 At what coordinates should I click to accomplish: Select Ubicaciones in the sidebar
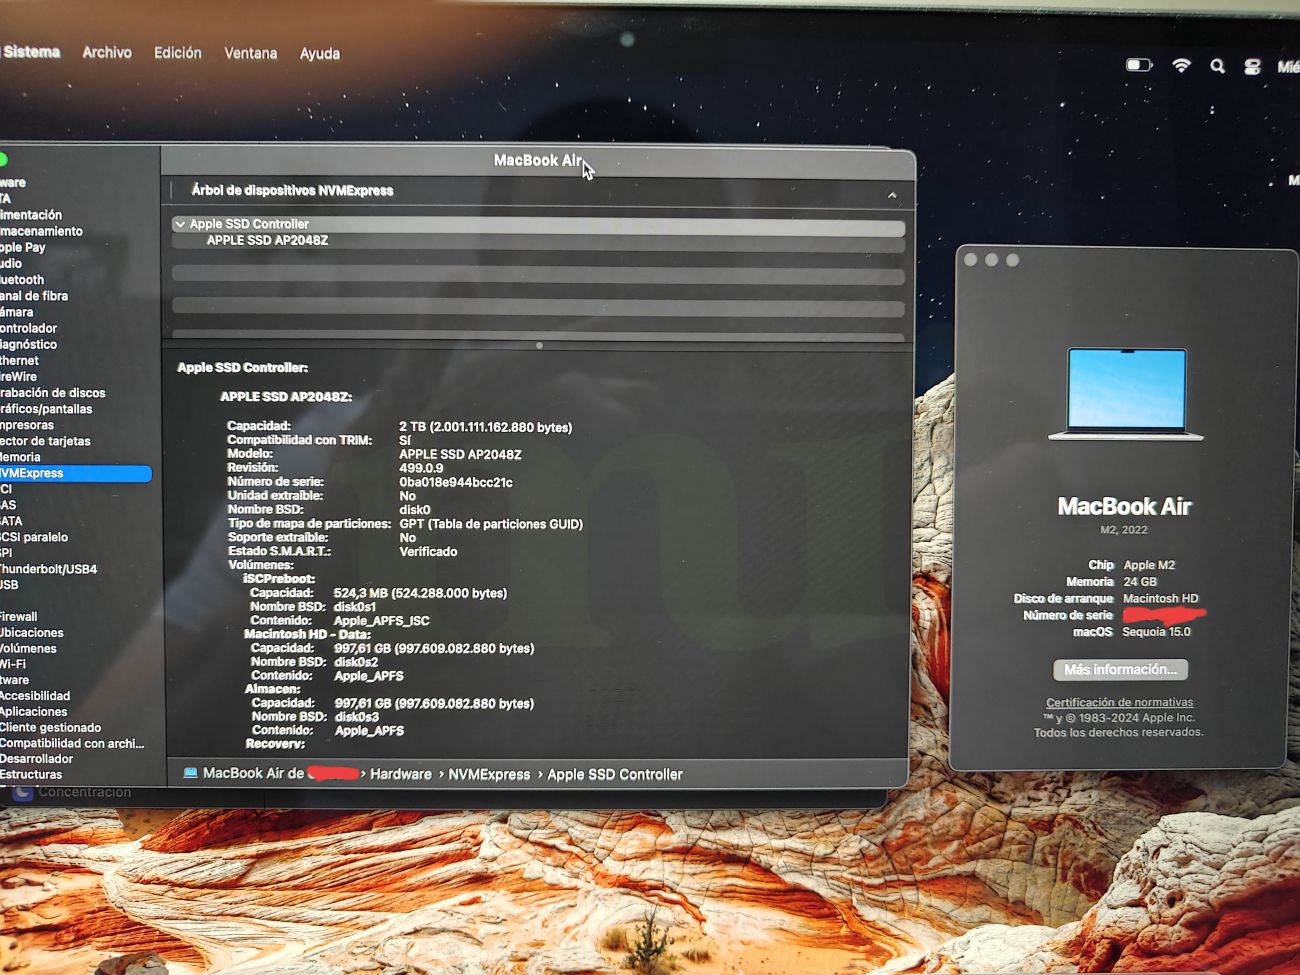(31, 633)
